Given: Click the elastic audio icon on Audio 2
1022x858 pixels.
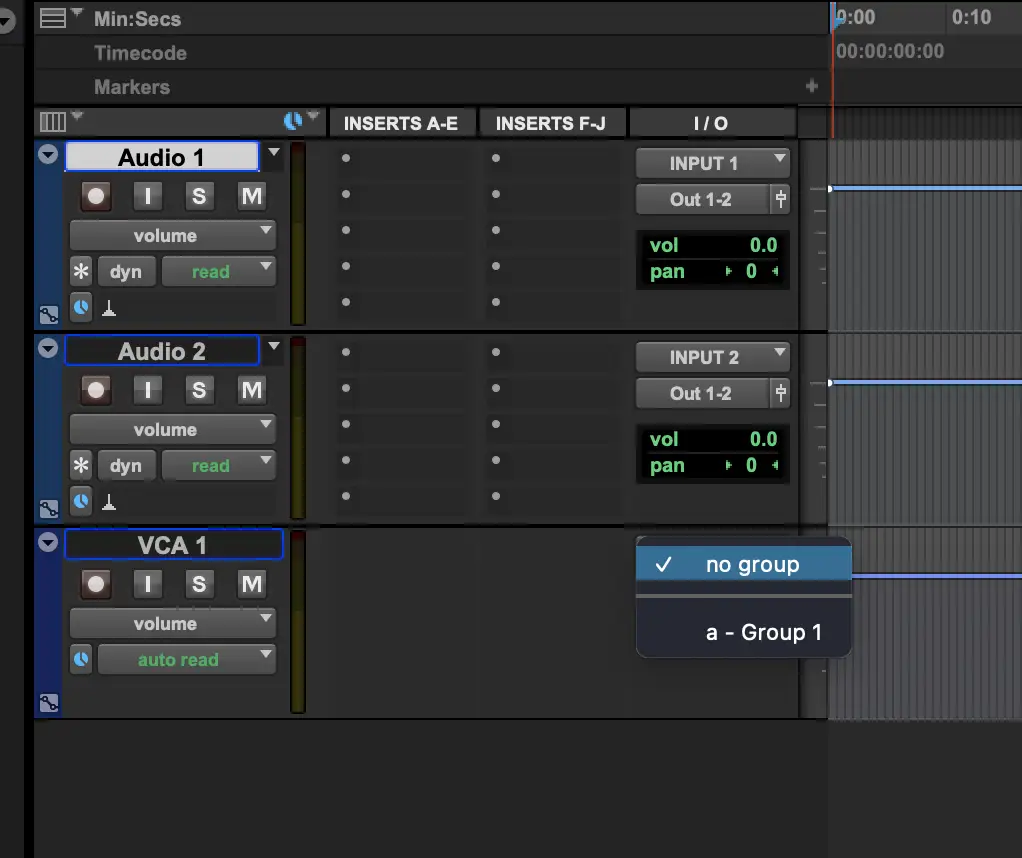Looking at the screenshot, I should (x=110, y=503).
